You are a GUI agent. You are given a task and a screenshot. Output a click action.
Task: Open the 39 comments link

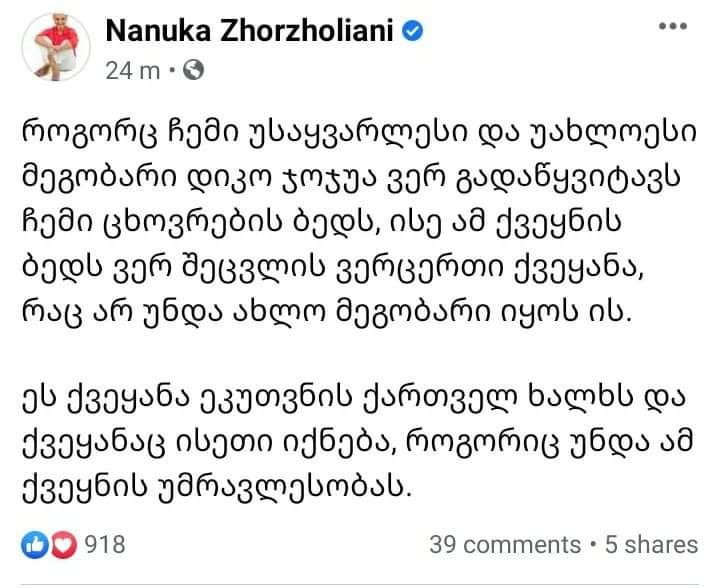pos(503,544)
